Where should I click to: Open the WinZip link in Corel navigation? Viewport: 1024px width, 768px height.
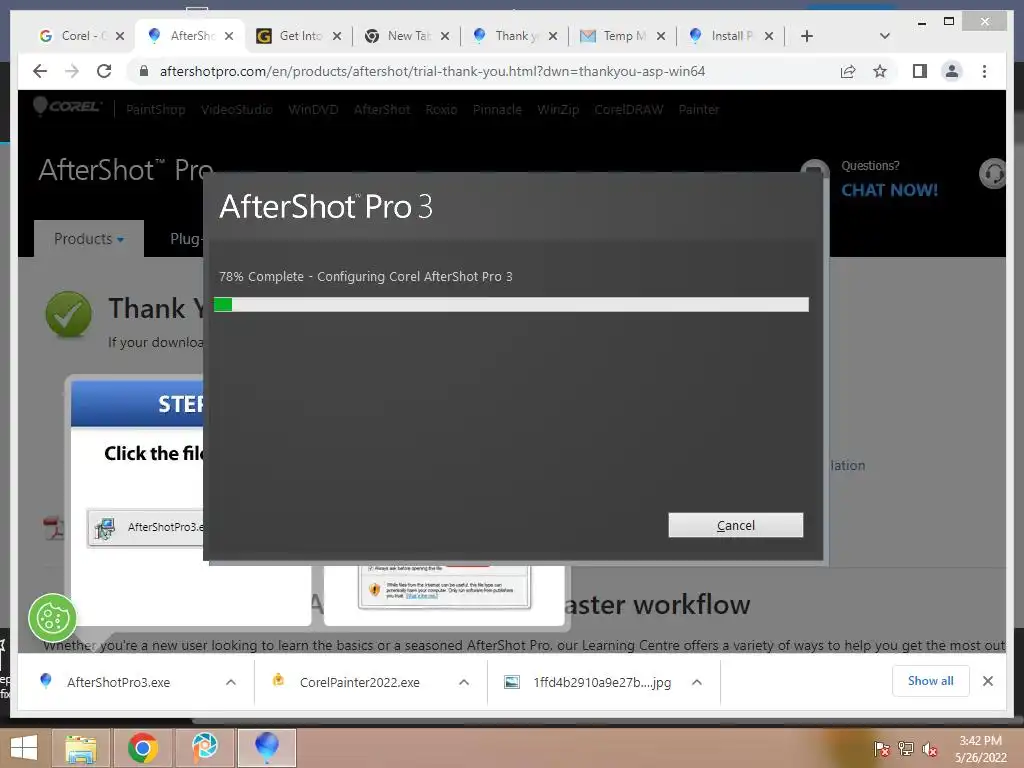click(x=558, y=110)
